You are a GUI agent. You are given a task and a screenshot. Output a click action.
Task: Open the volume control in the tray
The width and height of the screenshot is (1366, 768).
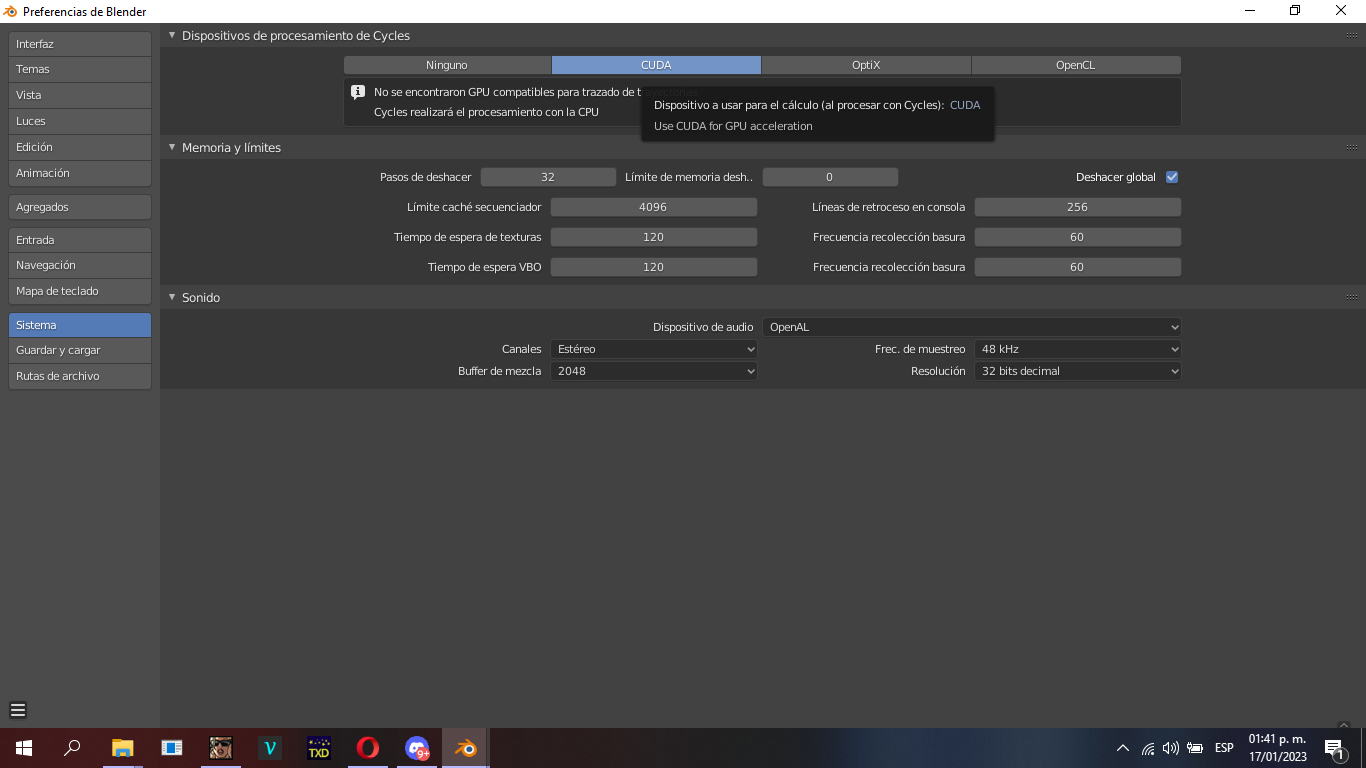[x=1171, y=748]
